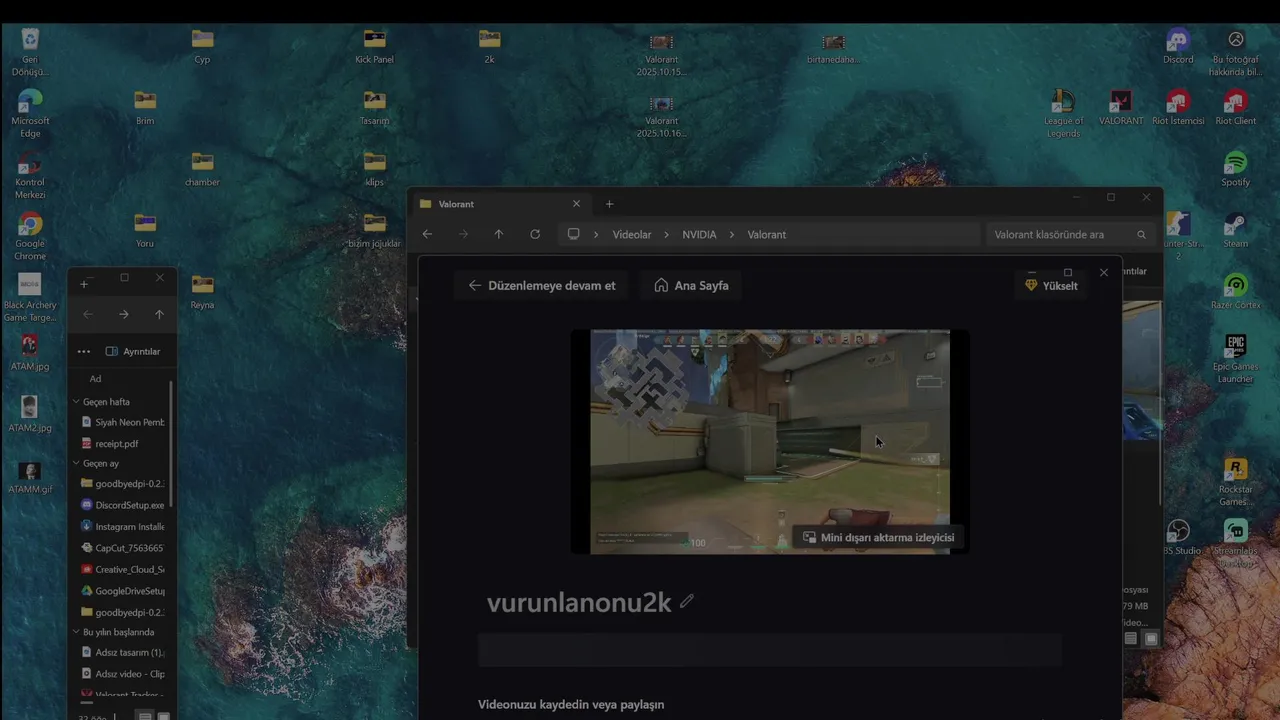Select NVIDIA in the Explorer address breadcrumb
This screenshot has width=1280, height=720.
tap(699, 234)
